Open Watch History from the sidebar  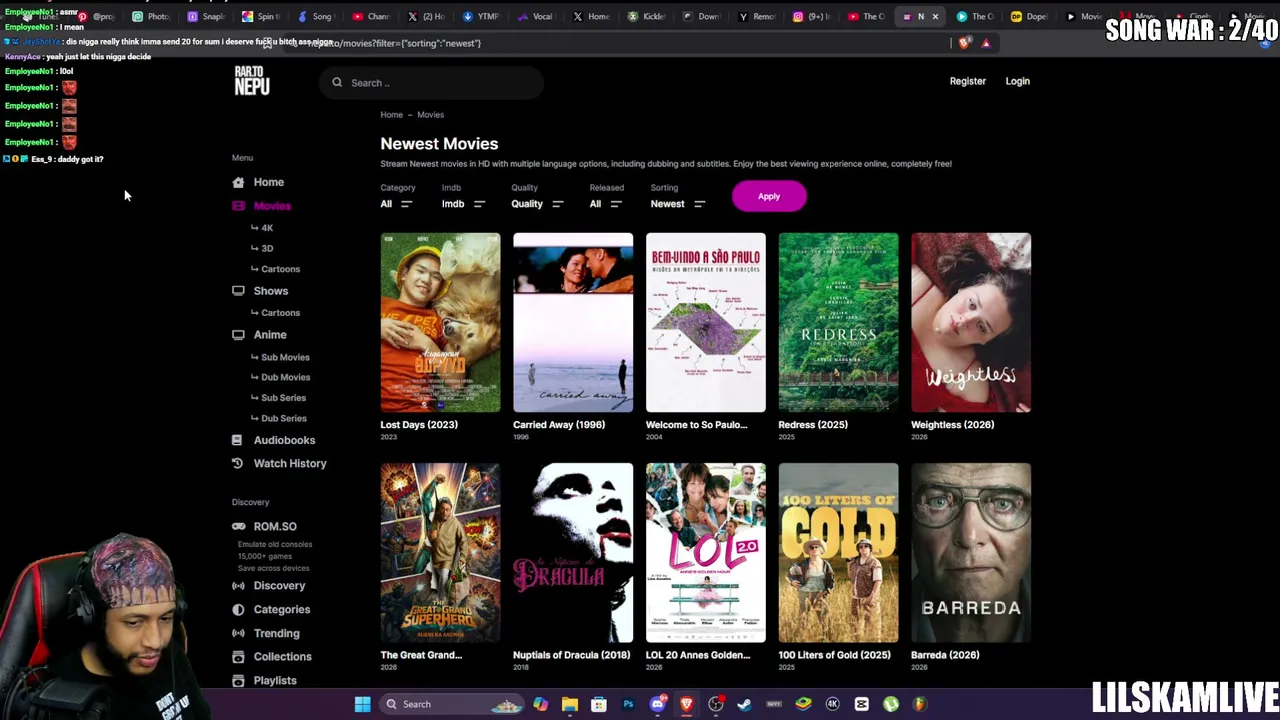[290, 463]
